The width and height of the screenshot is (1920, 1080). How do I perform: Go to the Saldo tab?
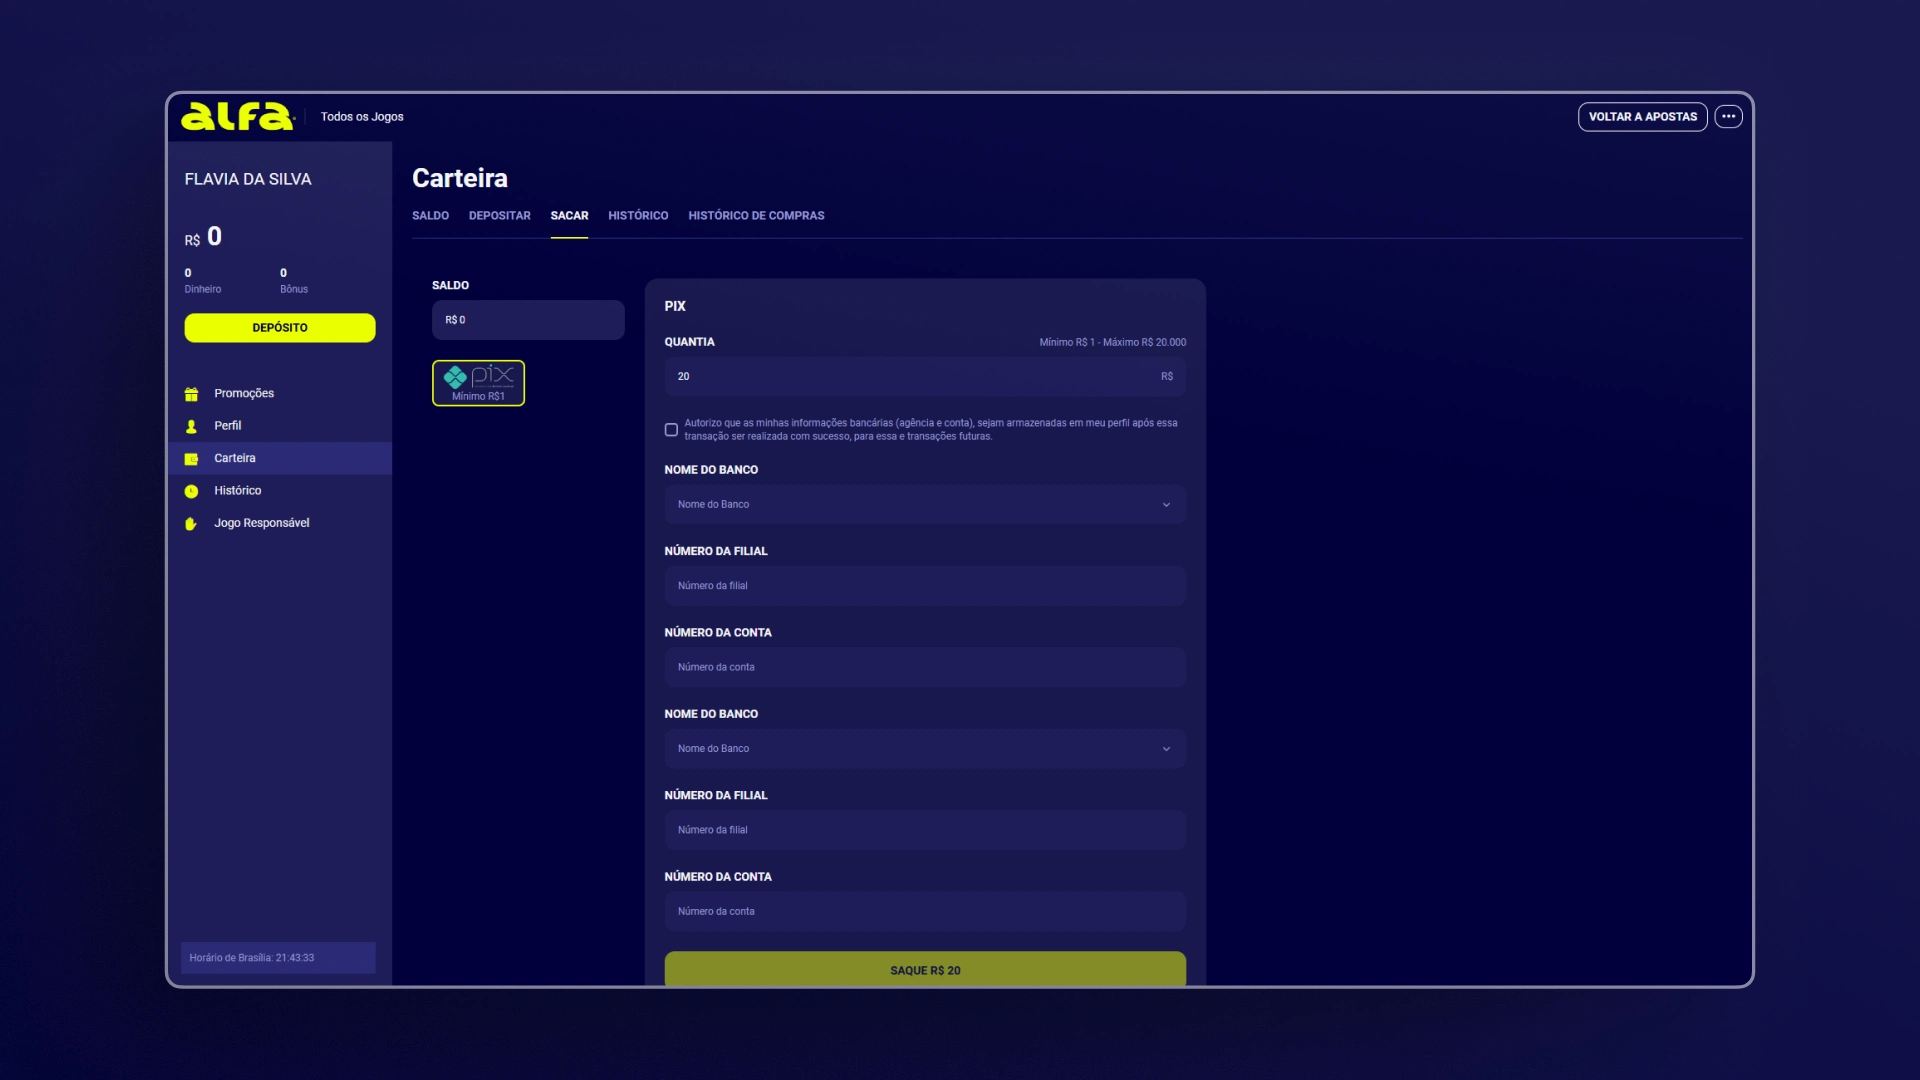coord(430,216)
